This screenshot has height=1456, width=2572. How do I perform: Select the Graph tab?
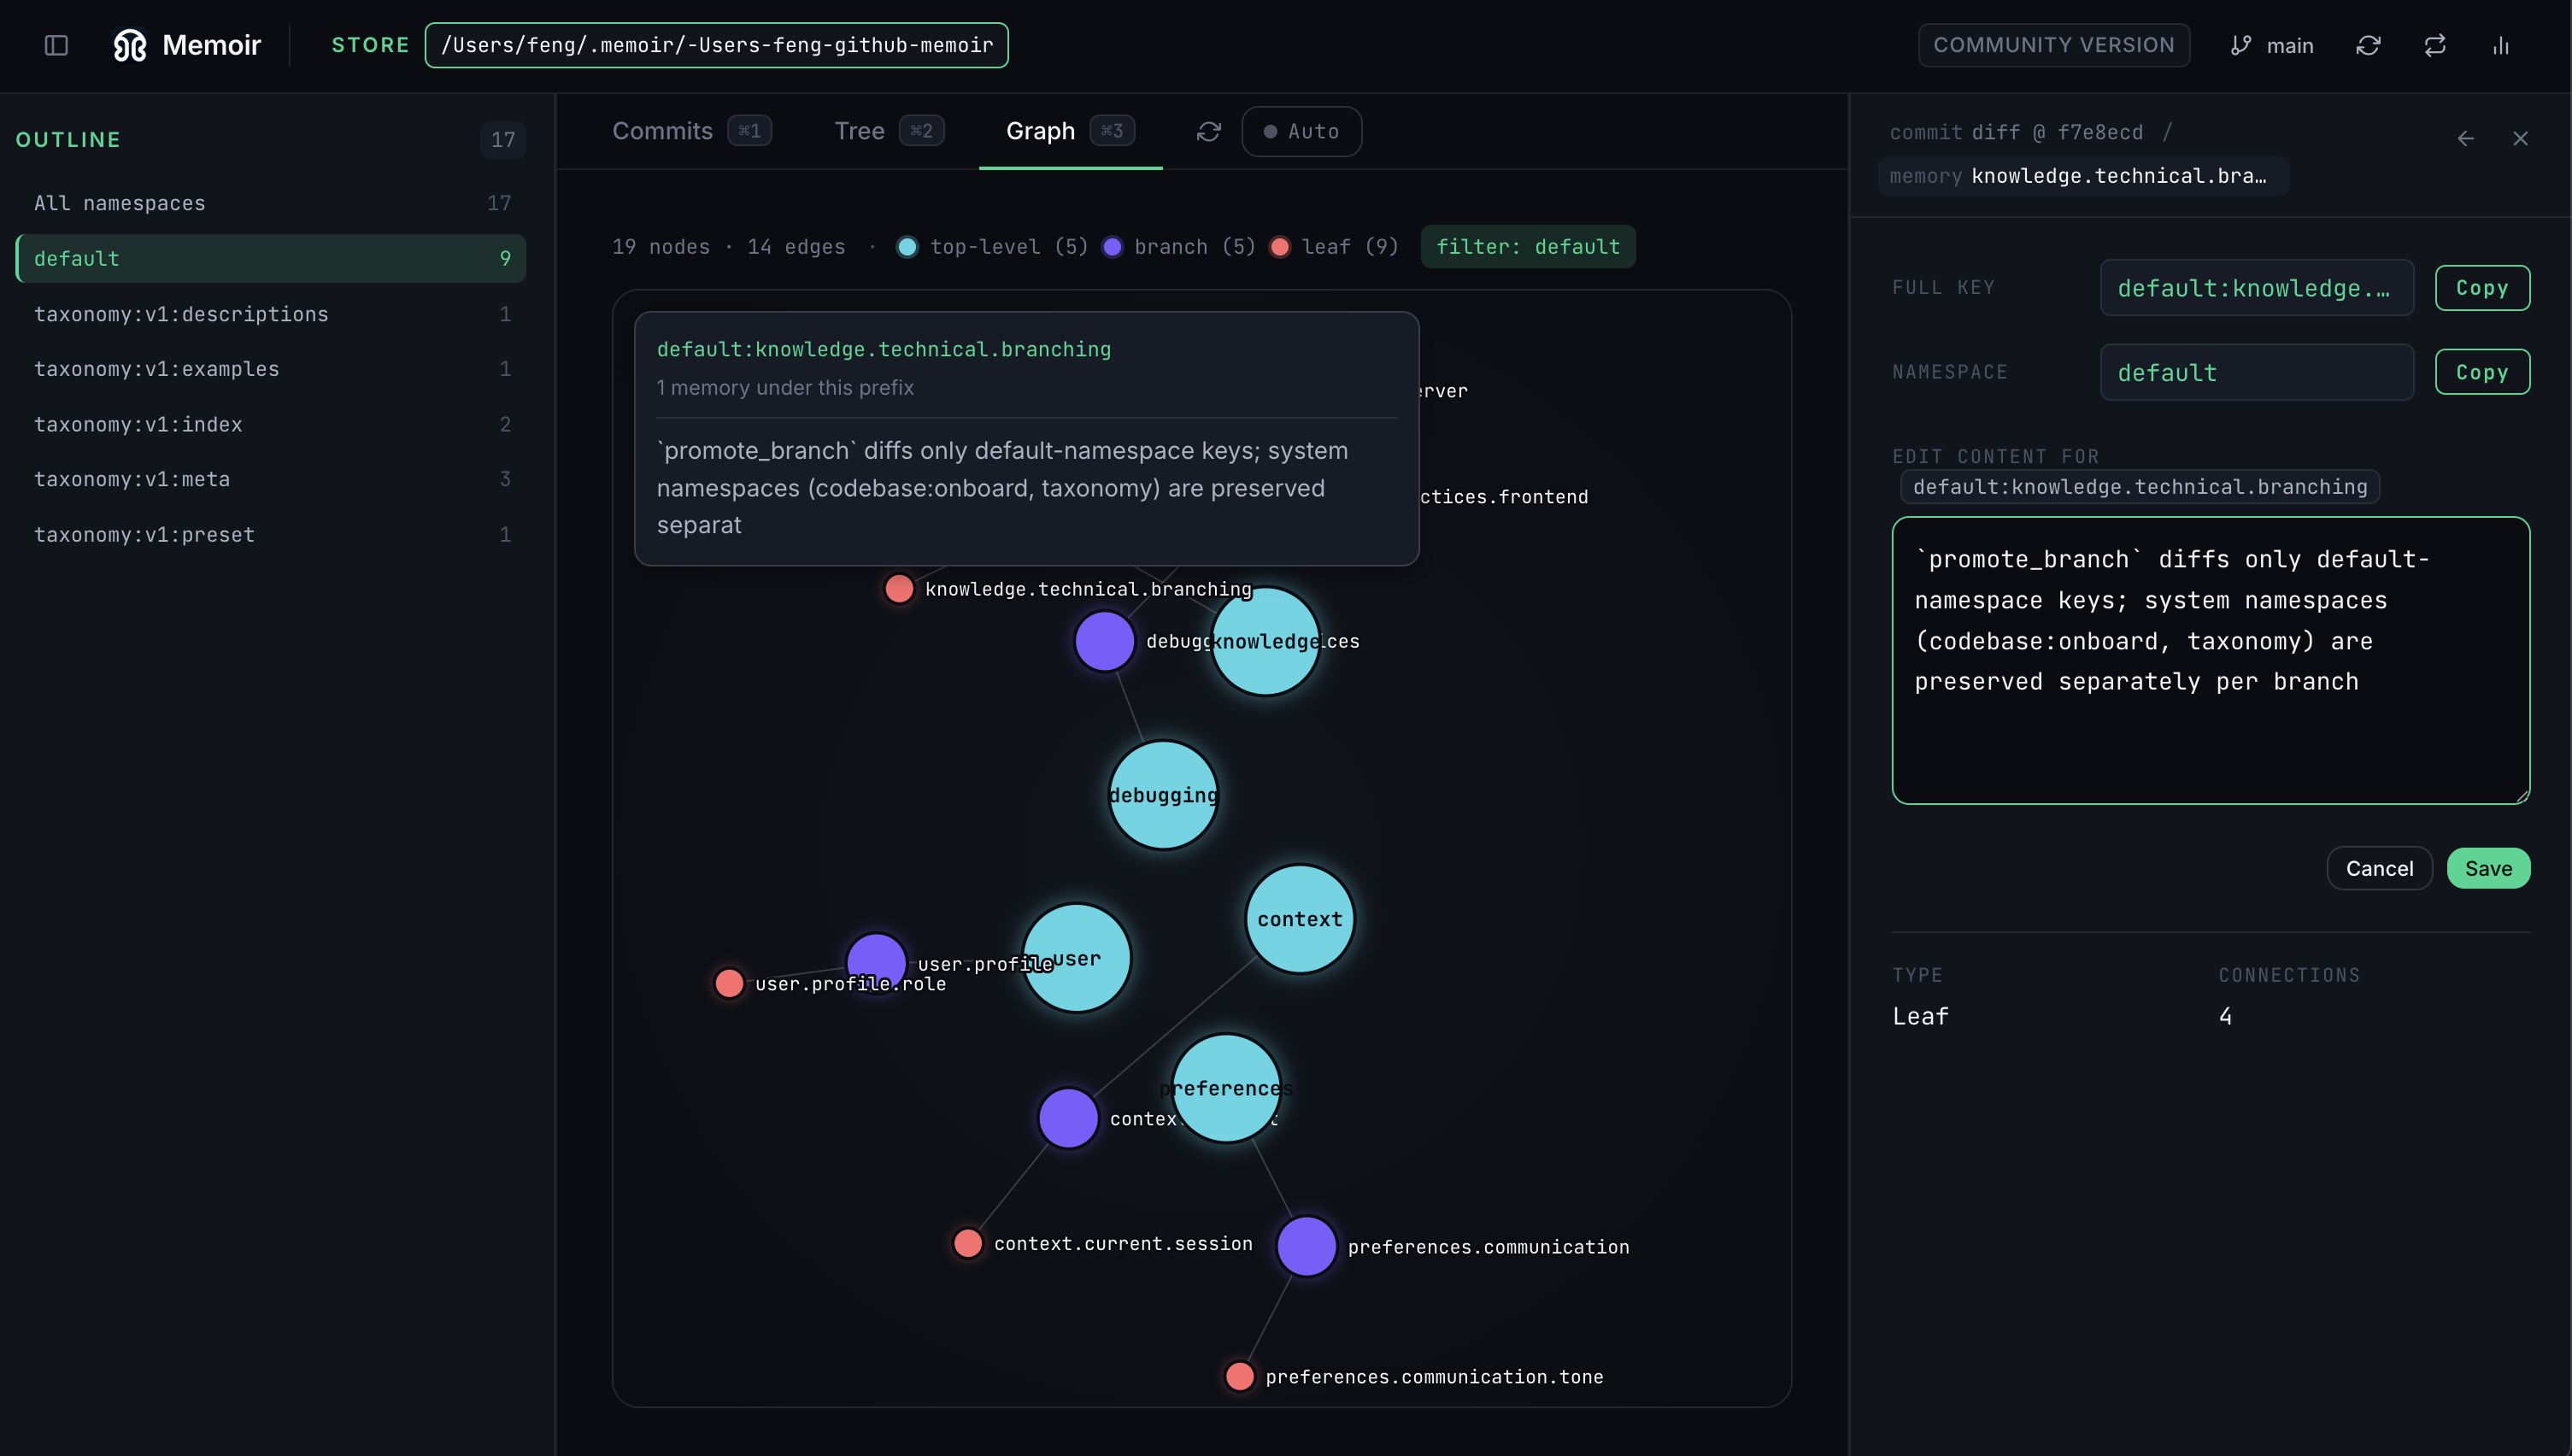point(1070,131)
